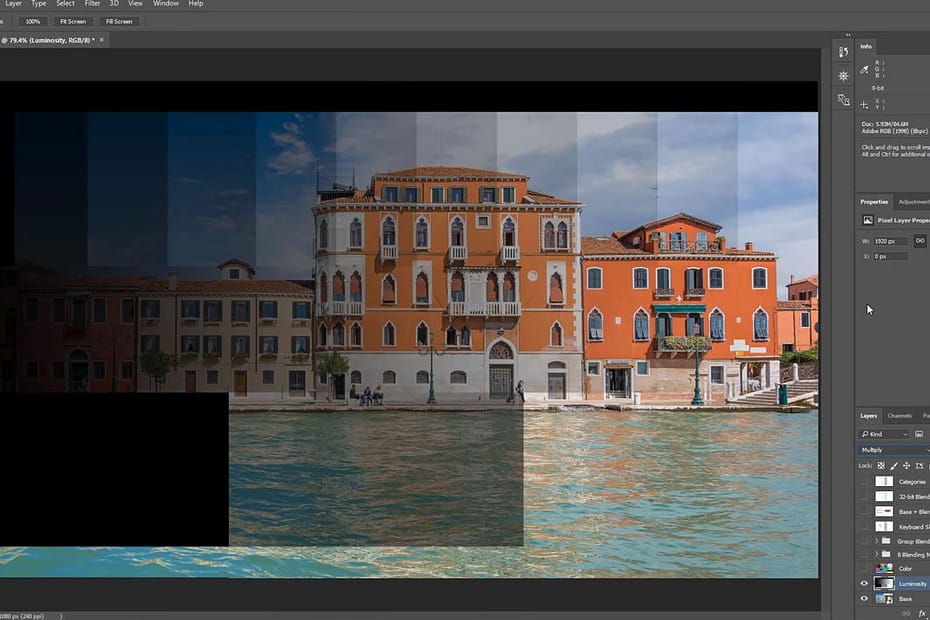Screen dimensions: 930x620
Task: Click the eyedropper icon in Info panel
Action: click(865, 70)
